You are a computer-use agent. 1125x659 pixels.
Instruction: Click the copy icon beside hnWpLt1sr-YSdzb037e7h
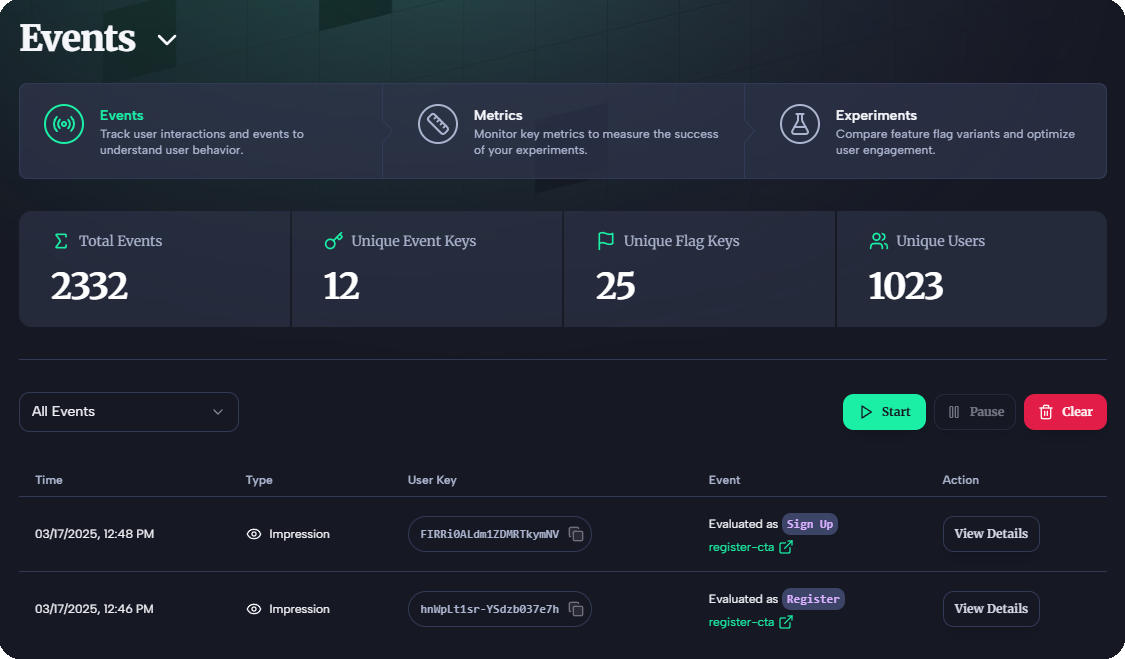[x=576, y=609]
